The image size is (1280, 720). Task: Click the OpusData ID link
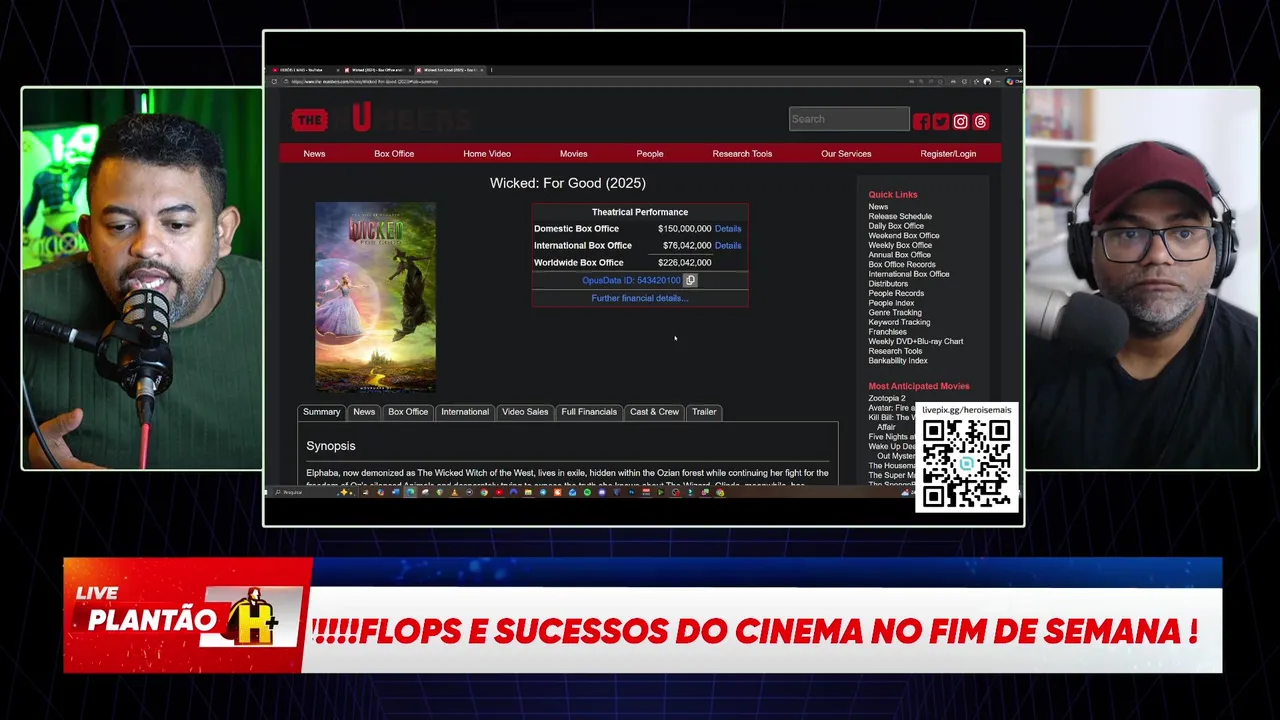631,281
